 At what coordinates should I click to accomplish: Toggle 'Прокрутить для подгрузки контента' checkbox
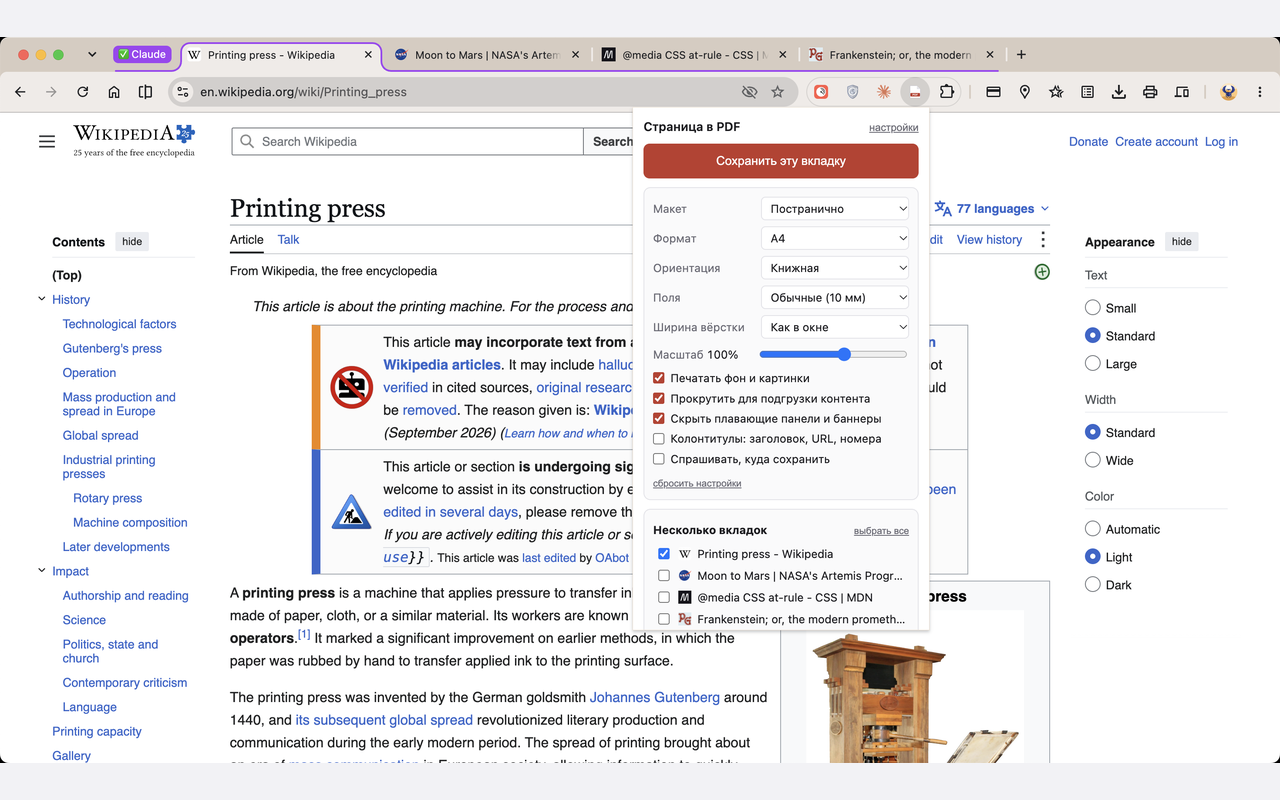(x=659, y=398)
